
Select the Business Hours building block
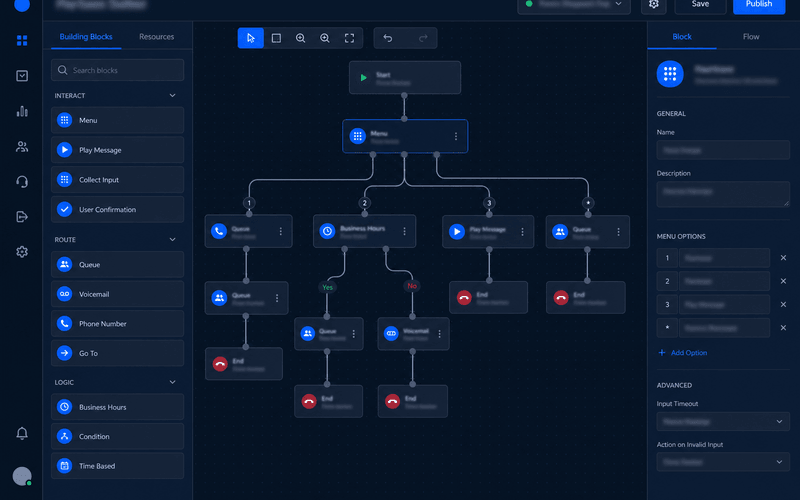tap(117, 407)
